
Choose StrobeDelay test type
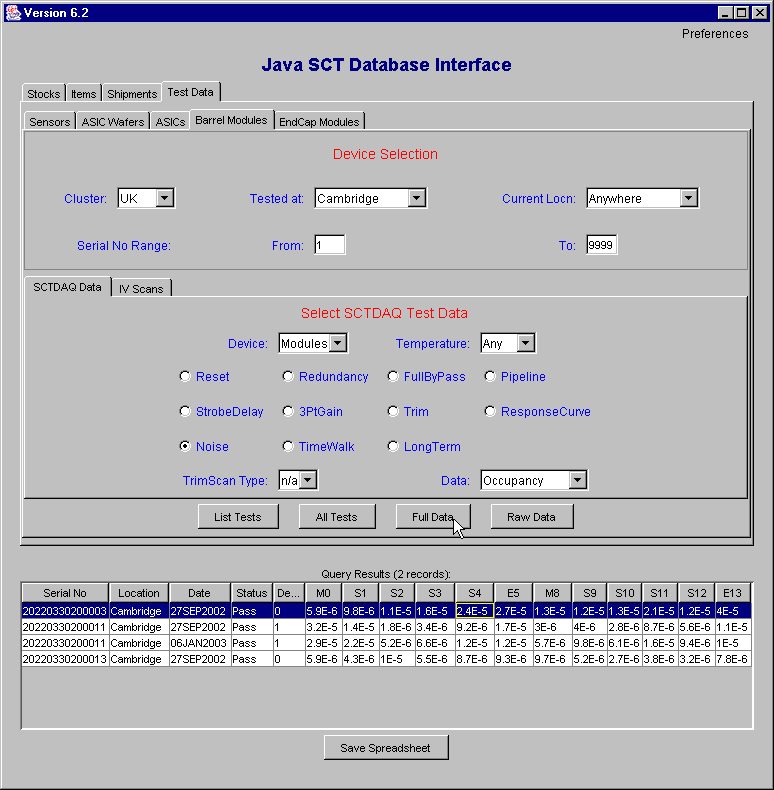coord(185,412)
